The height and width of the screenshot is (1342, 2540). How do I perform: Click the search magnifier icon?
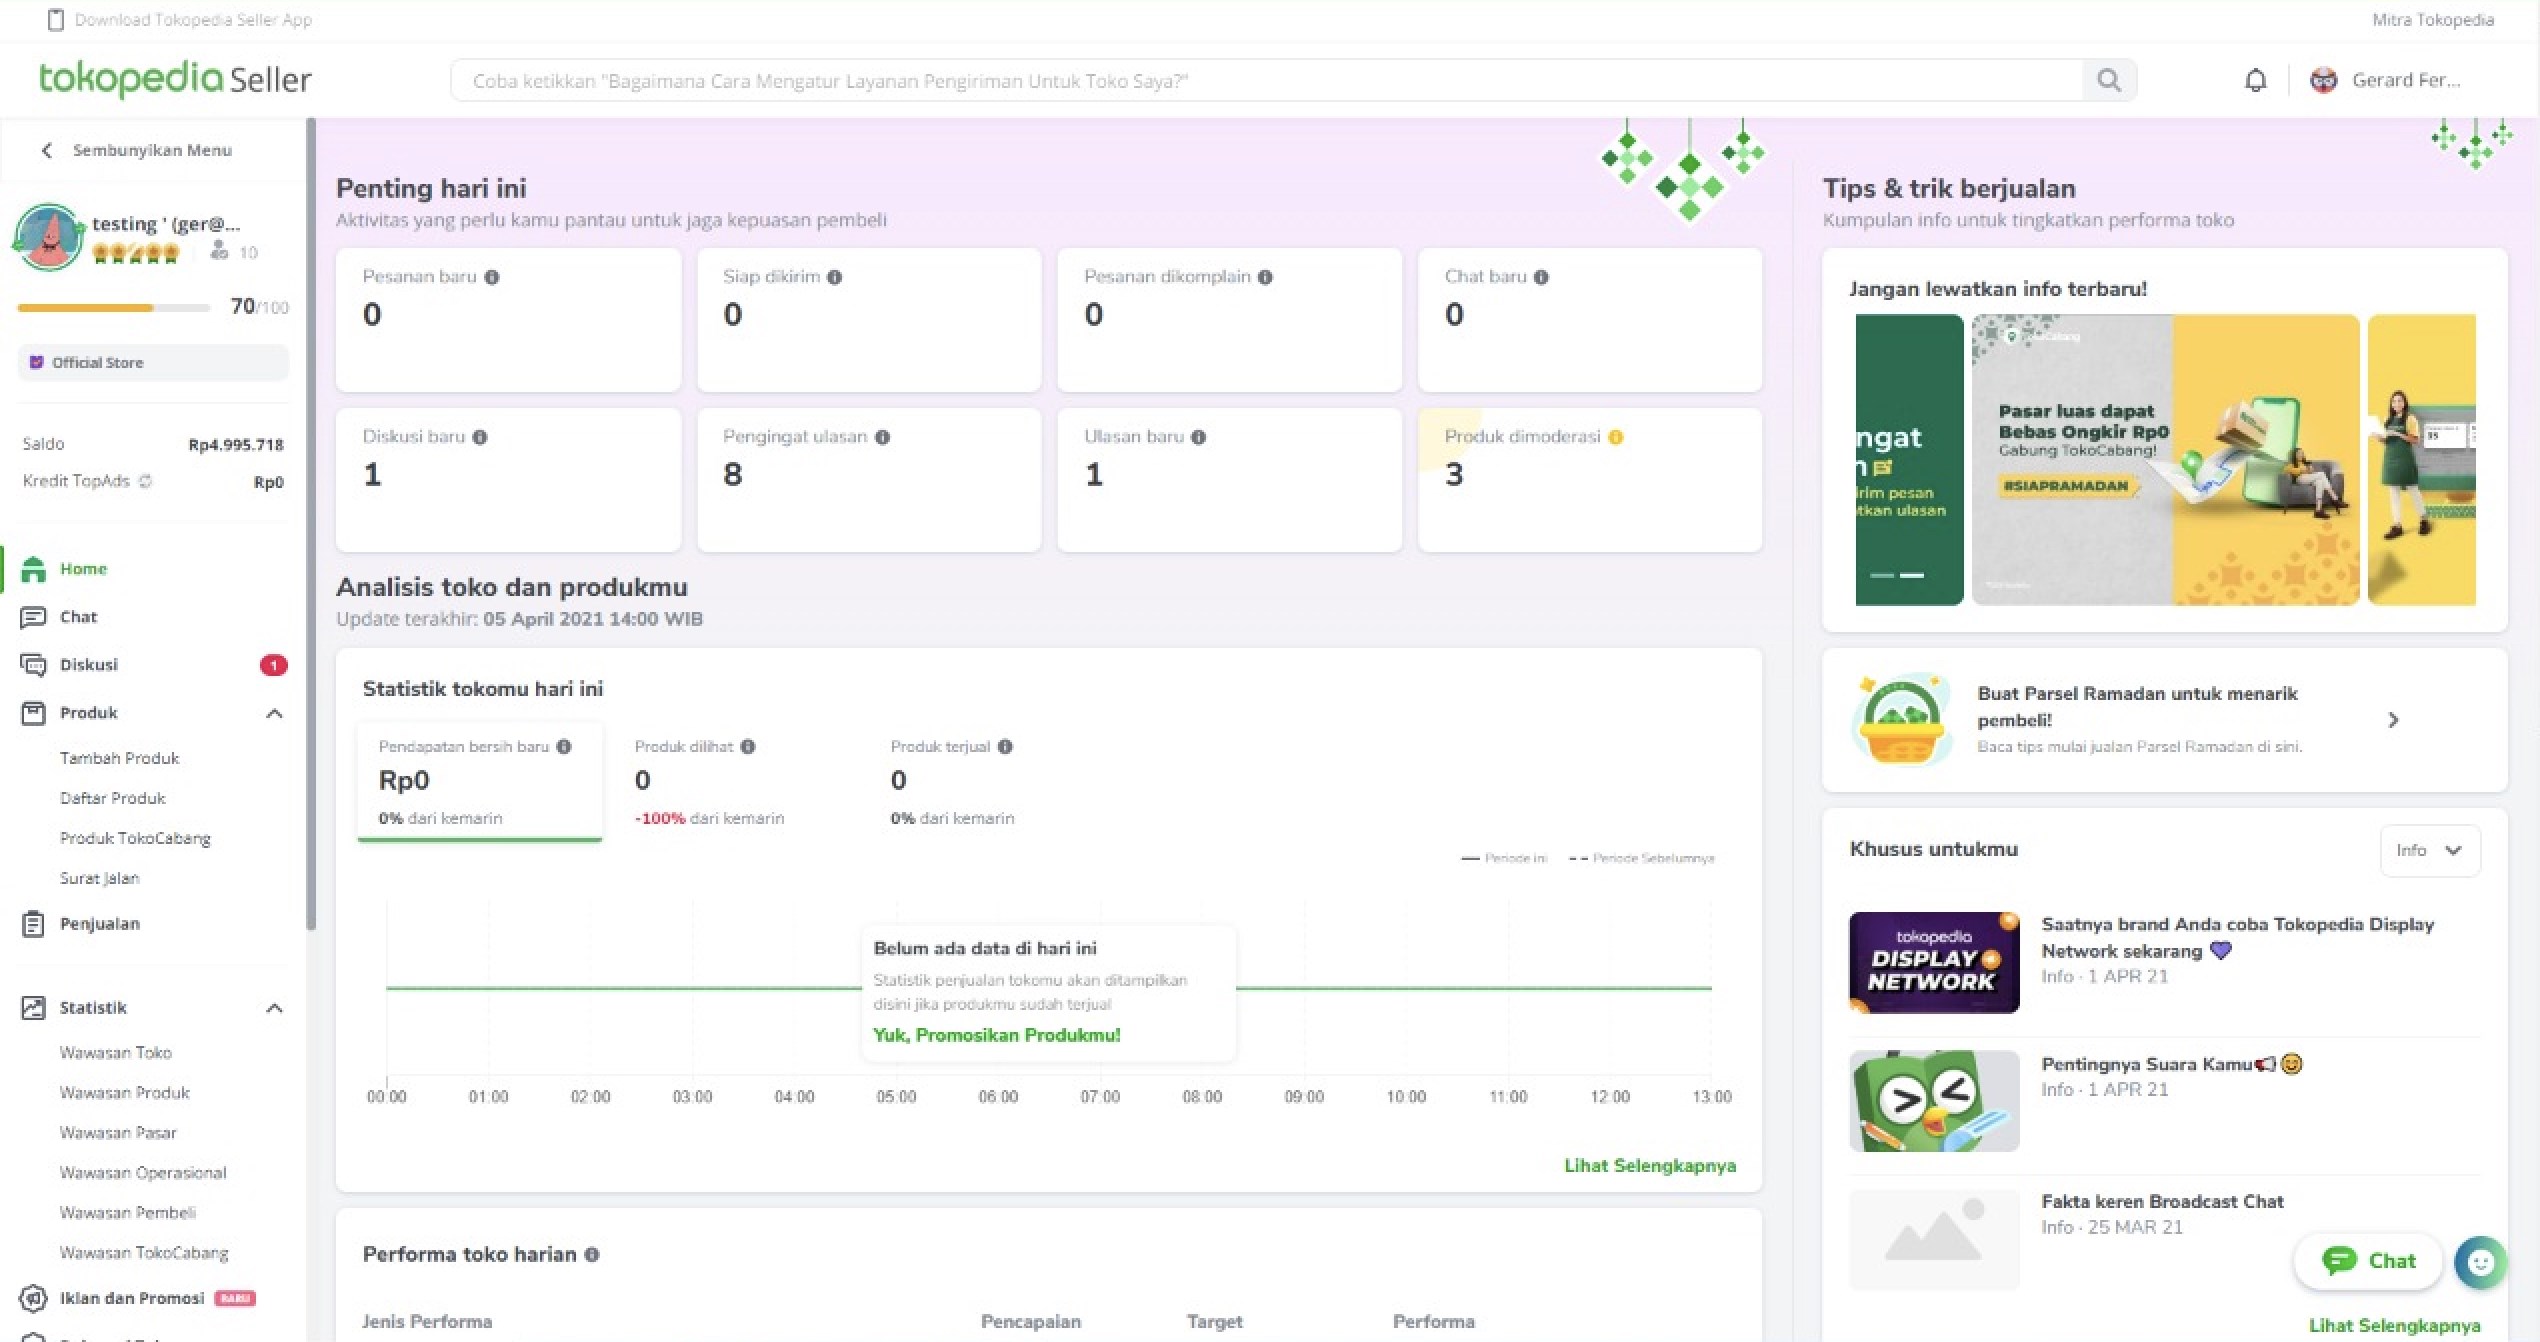click(x=2108, y=80)
